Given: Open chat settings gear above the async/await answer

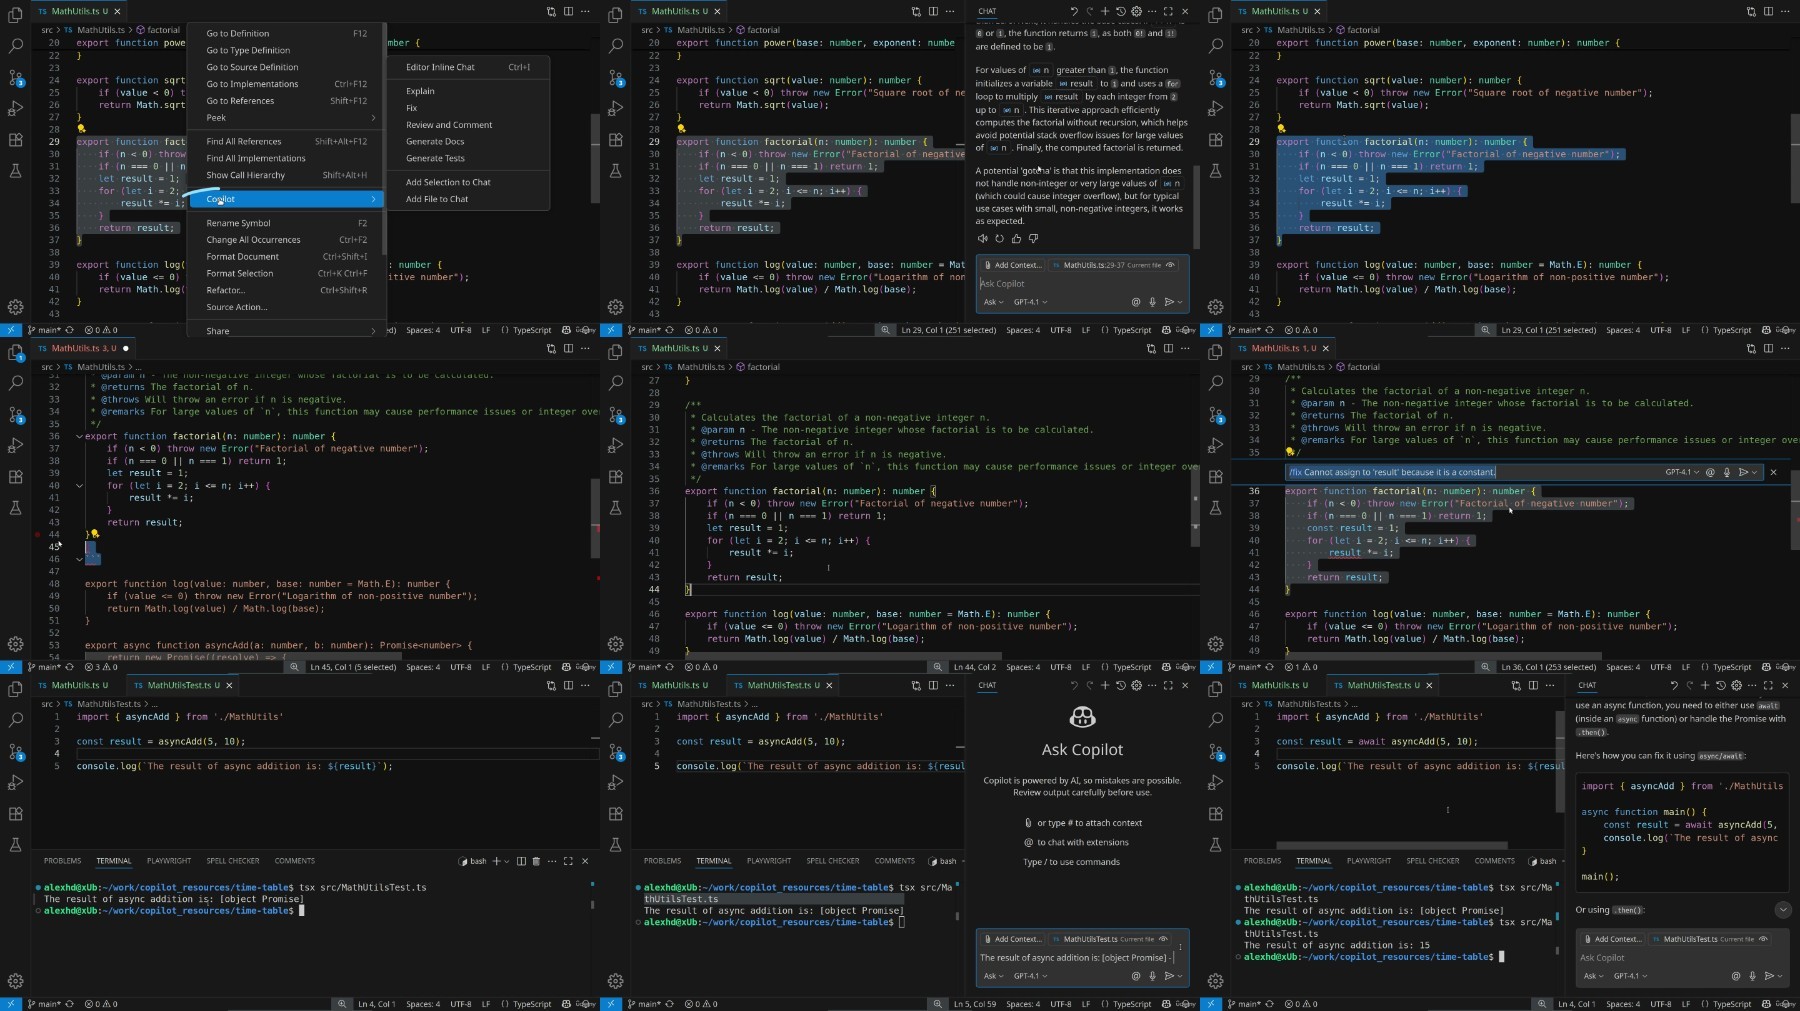Looking at the screenshot, I should tap(1736, 686).
